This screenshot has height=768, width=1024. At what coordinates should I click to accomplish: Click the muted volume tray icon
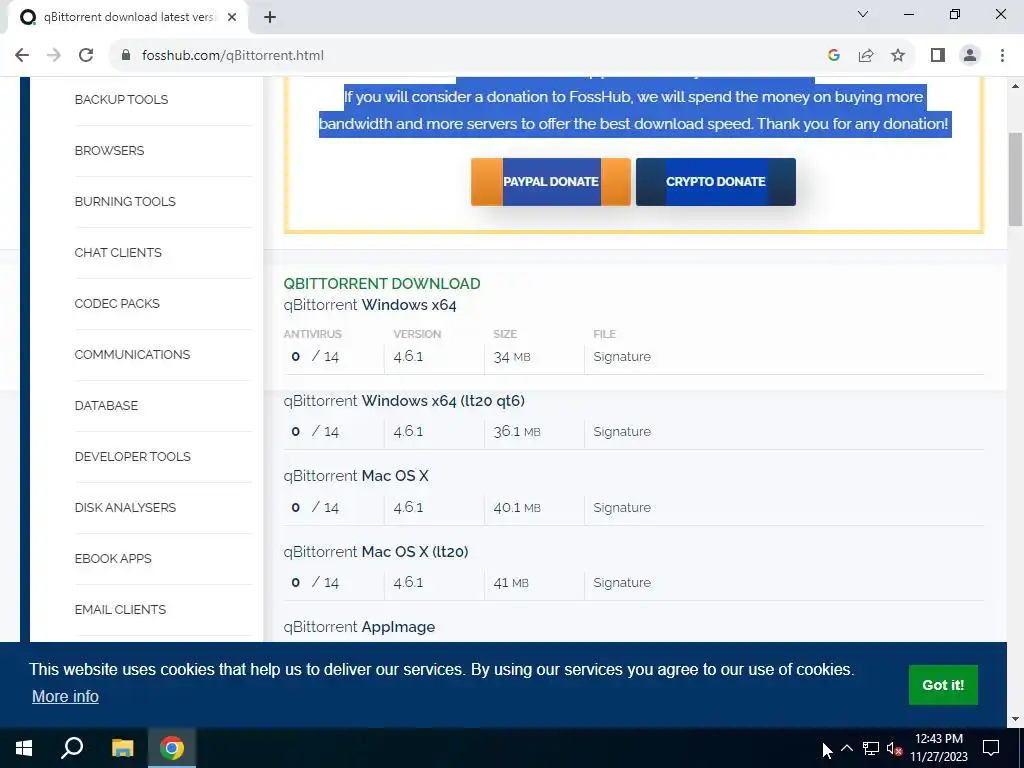coord(893,748)
